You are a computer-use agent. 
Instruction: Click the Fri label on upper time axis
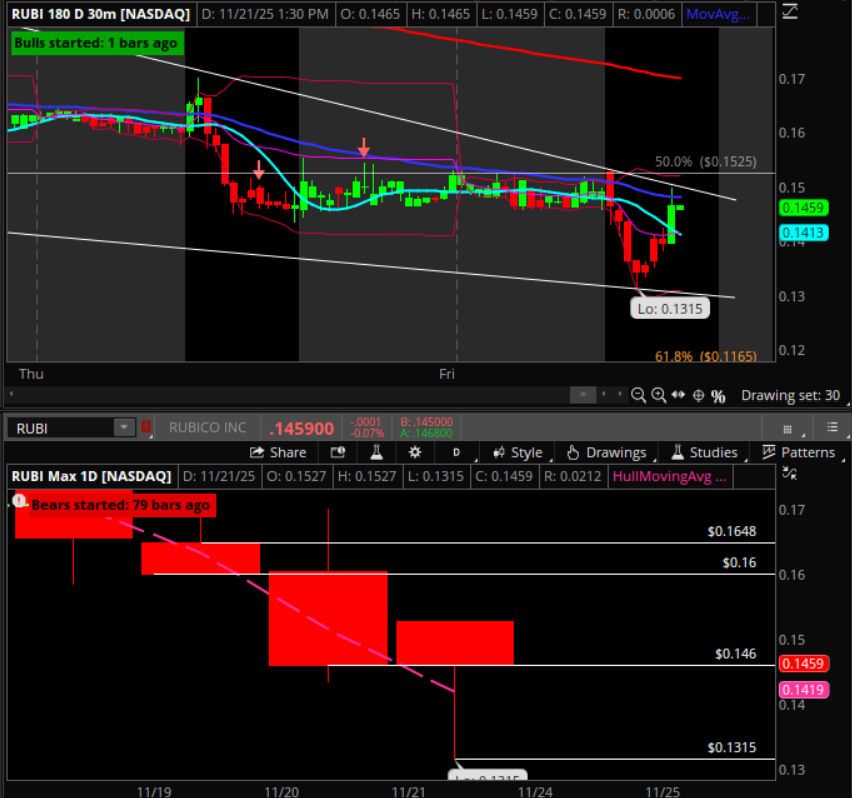[447, 374]
